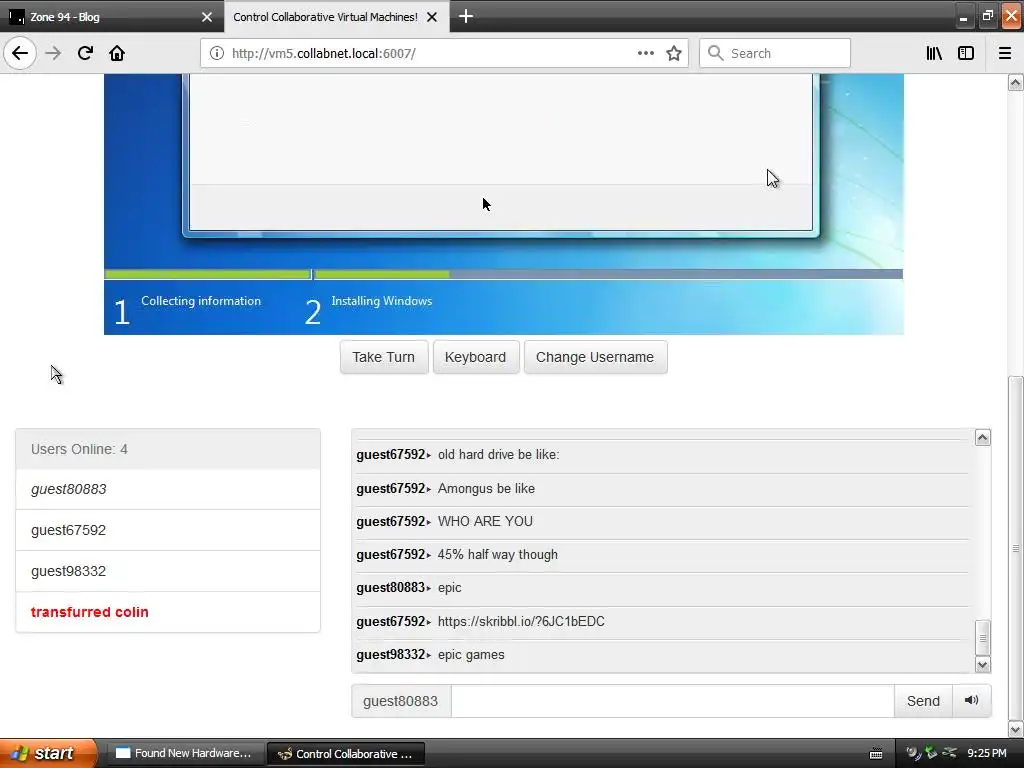Focus the browser Search box
Viewport: 1024px width, 768px height.
coord(775,54)
